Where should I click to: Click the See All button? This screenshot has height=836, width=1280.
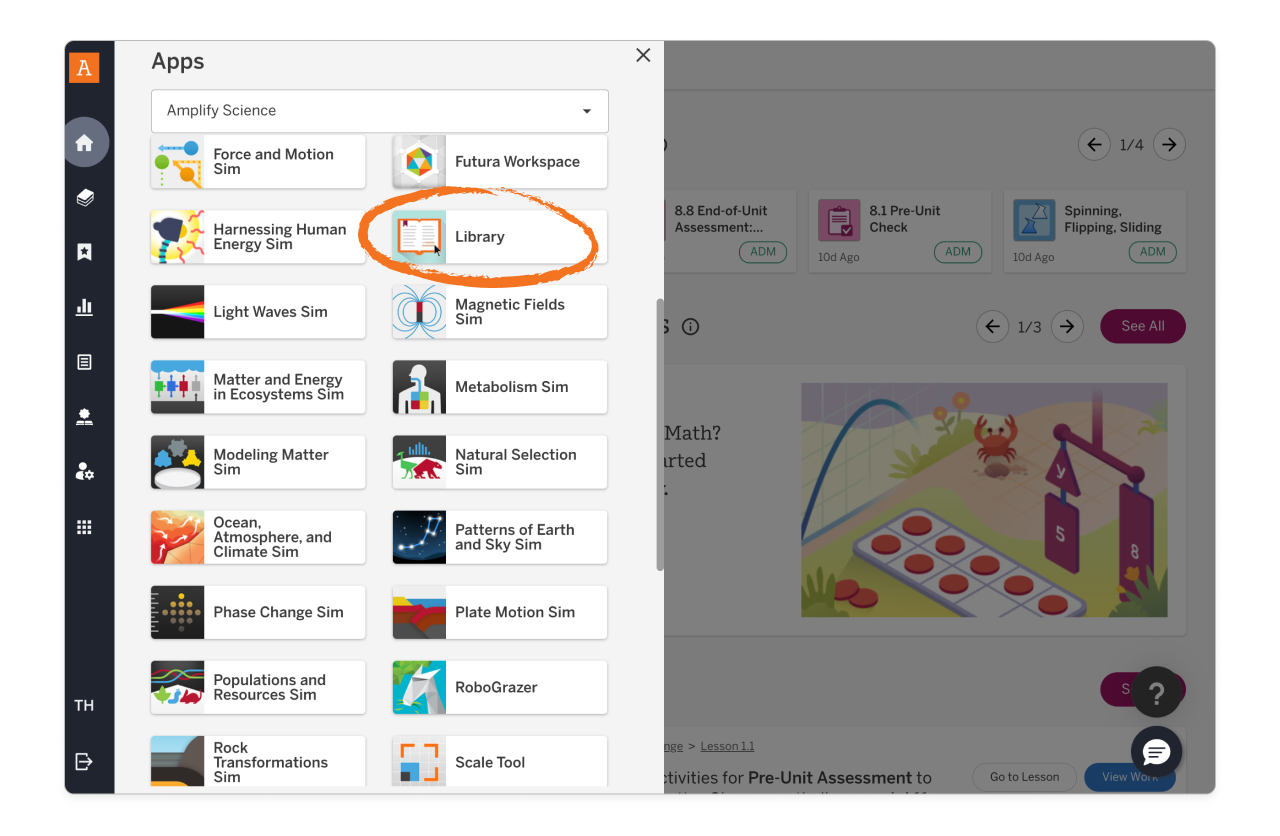[1142, 326]
